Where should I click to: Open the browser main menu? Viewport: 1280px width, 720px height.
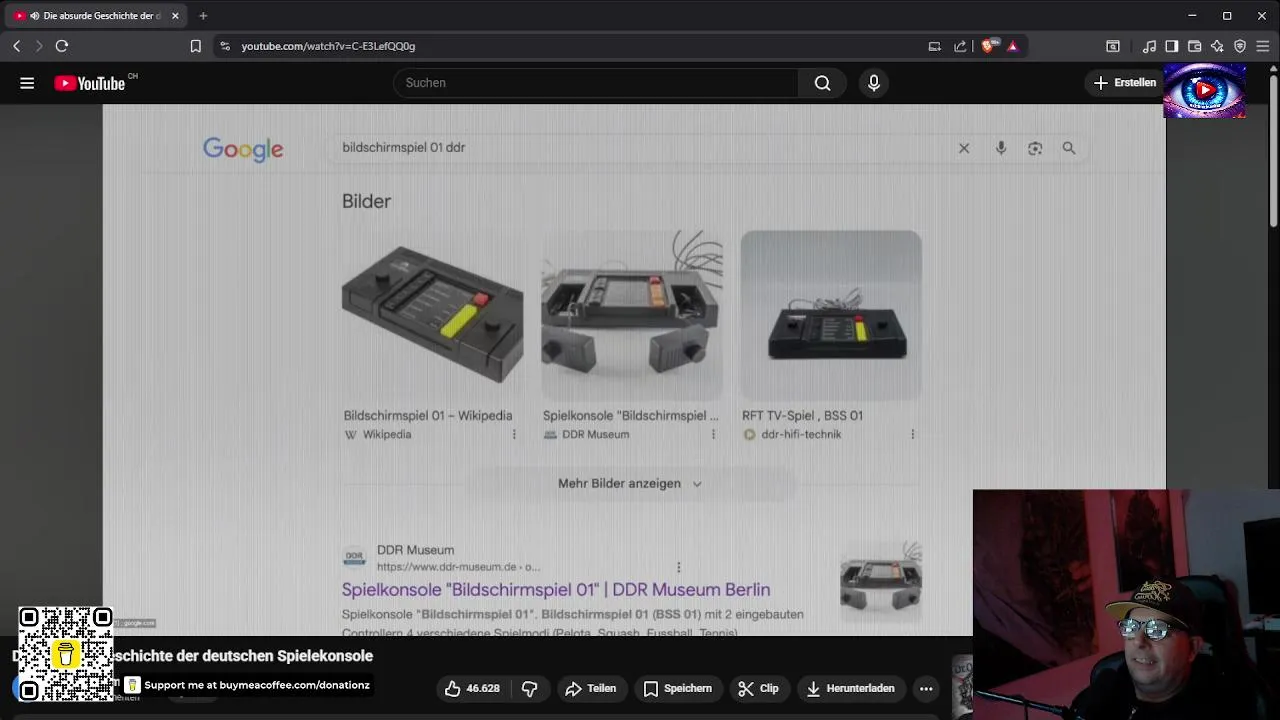coord(1263,46)
